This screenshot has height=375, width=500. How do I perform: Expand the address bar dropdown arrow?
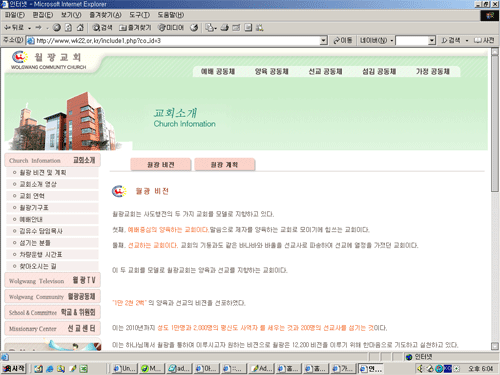coord(323,41)
